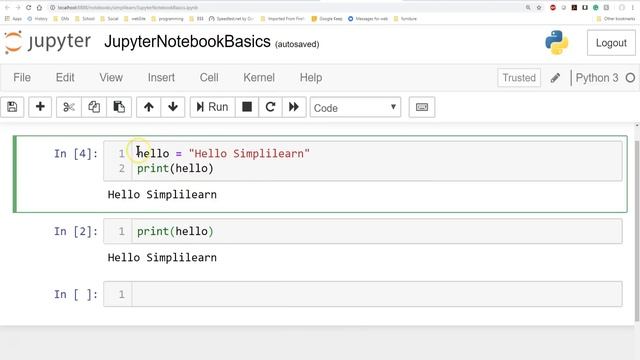Rename notebook via JupyterNotebookBasics title
The width and height of the screenshot is (640, 360).
click(x=187, y=42)
